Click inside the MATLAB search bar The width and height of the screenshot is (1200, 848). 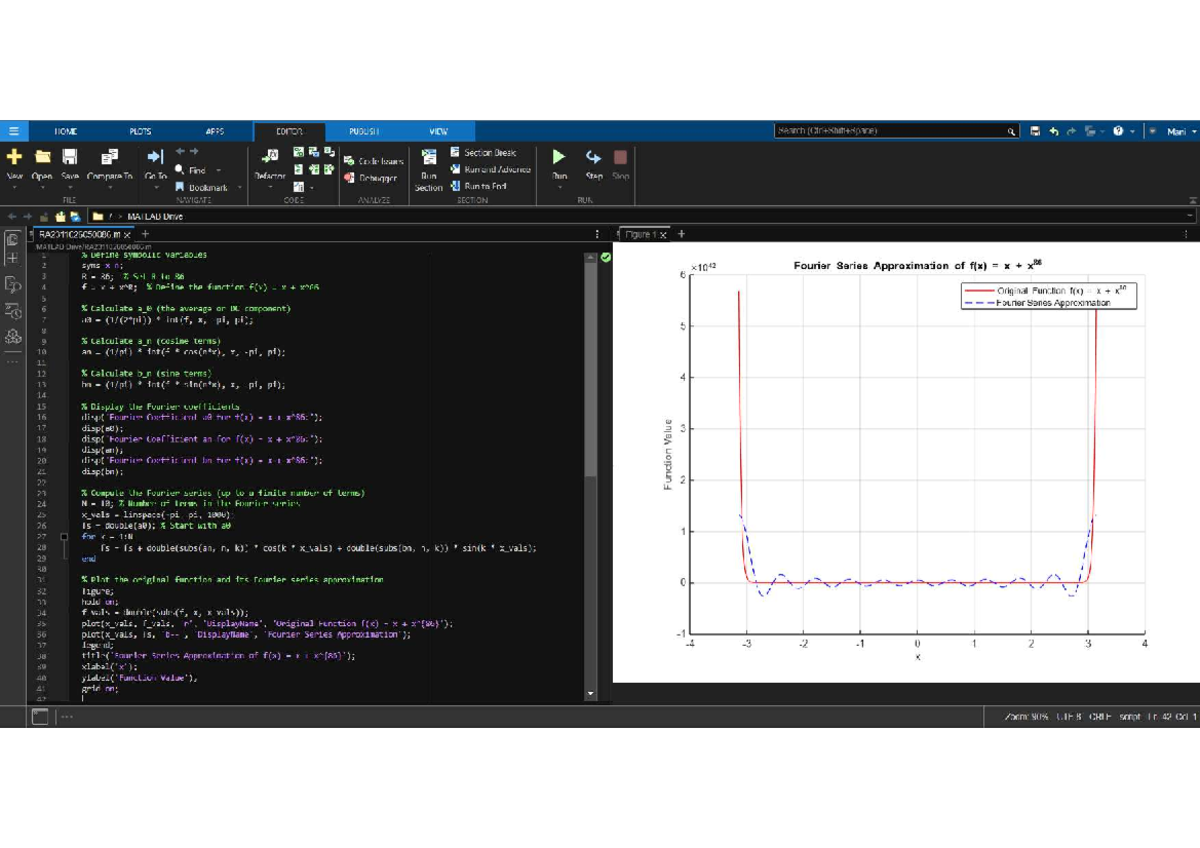coord(890,130)
